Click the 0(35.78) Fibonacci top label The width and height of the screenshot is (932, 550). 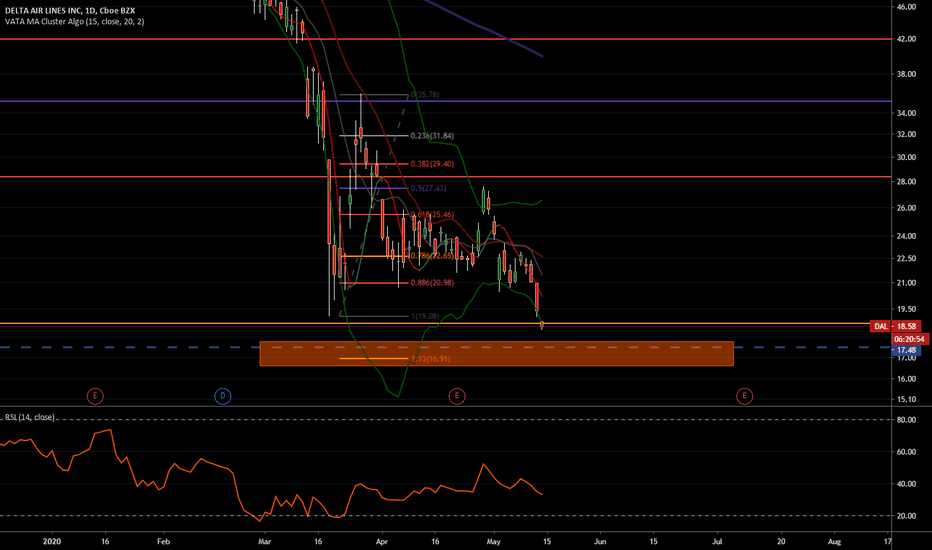point(425,95)
